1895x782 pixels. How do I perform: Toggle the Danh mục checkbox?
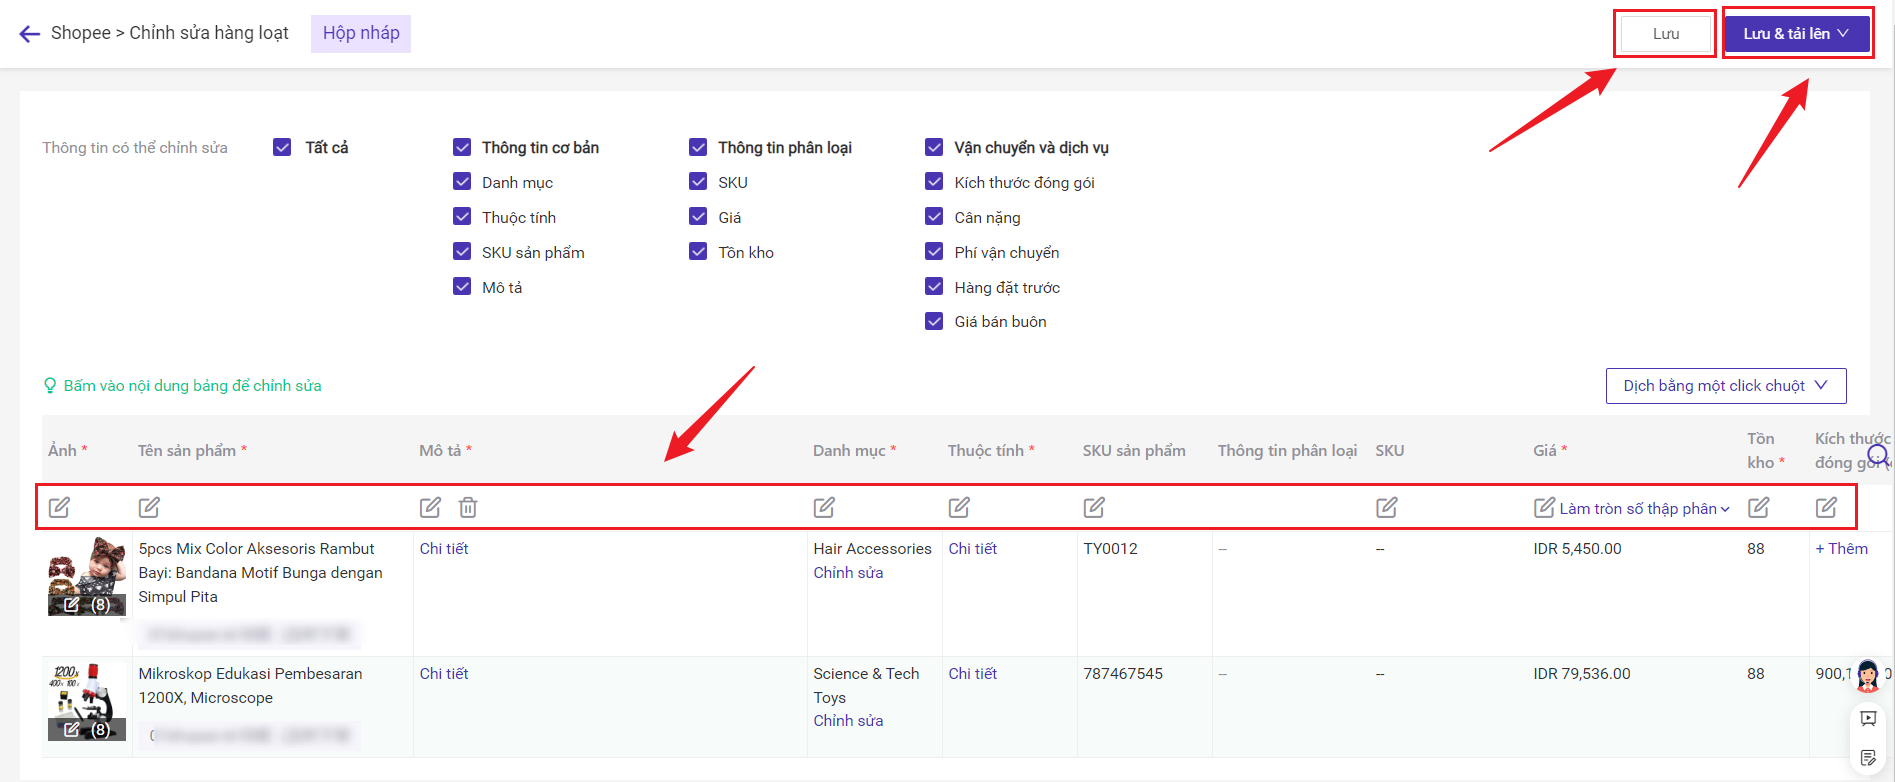pyautogui.click(x=462, y=182)
